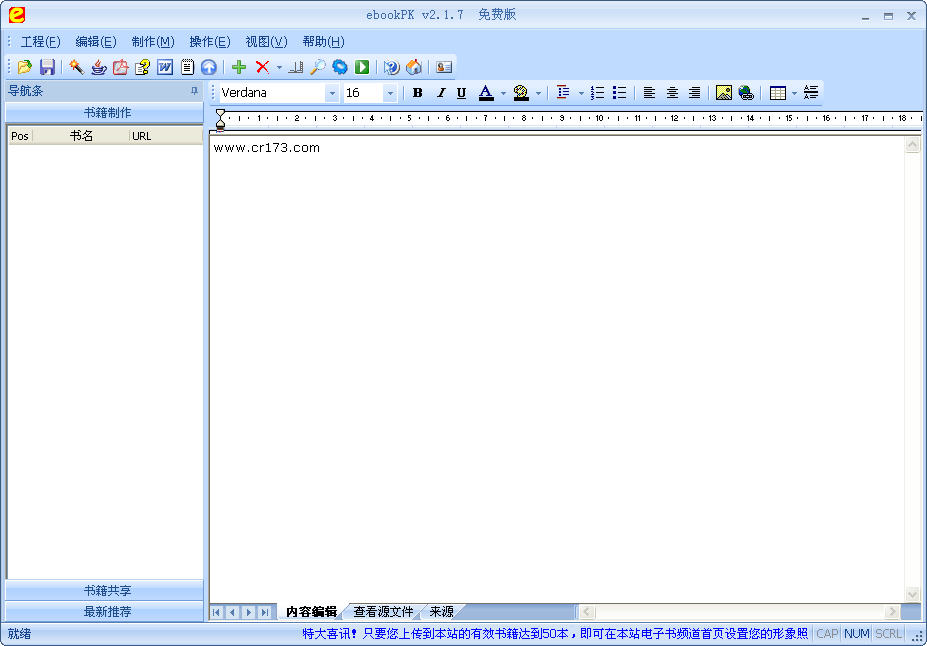Click the font color A swatch
Screen dimensions: 927x646
pyautogui.click(x=486, y=93)
